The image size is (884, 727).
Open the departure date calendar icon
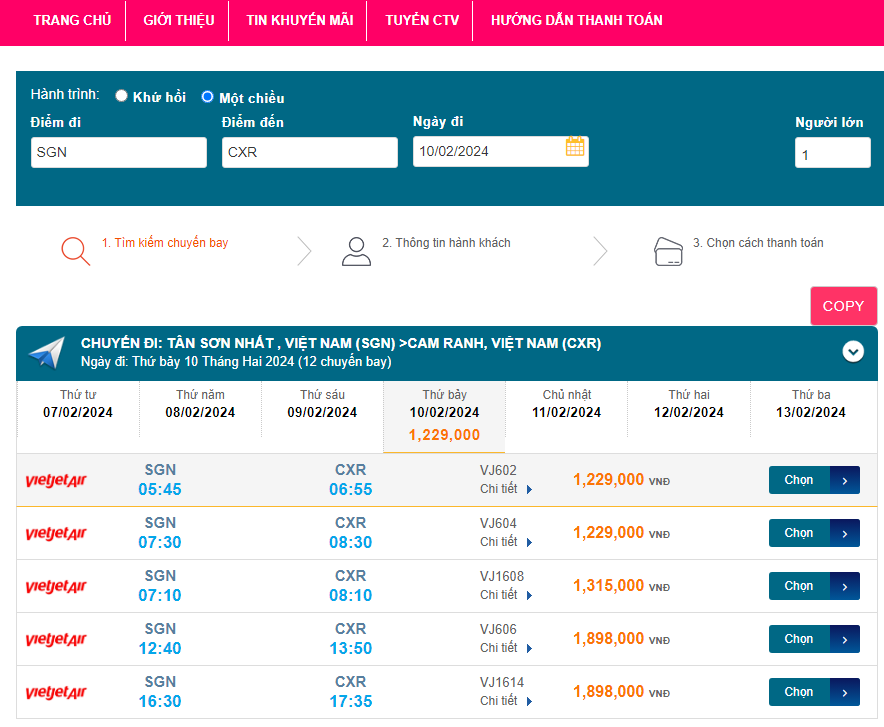[575, 147]
